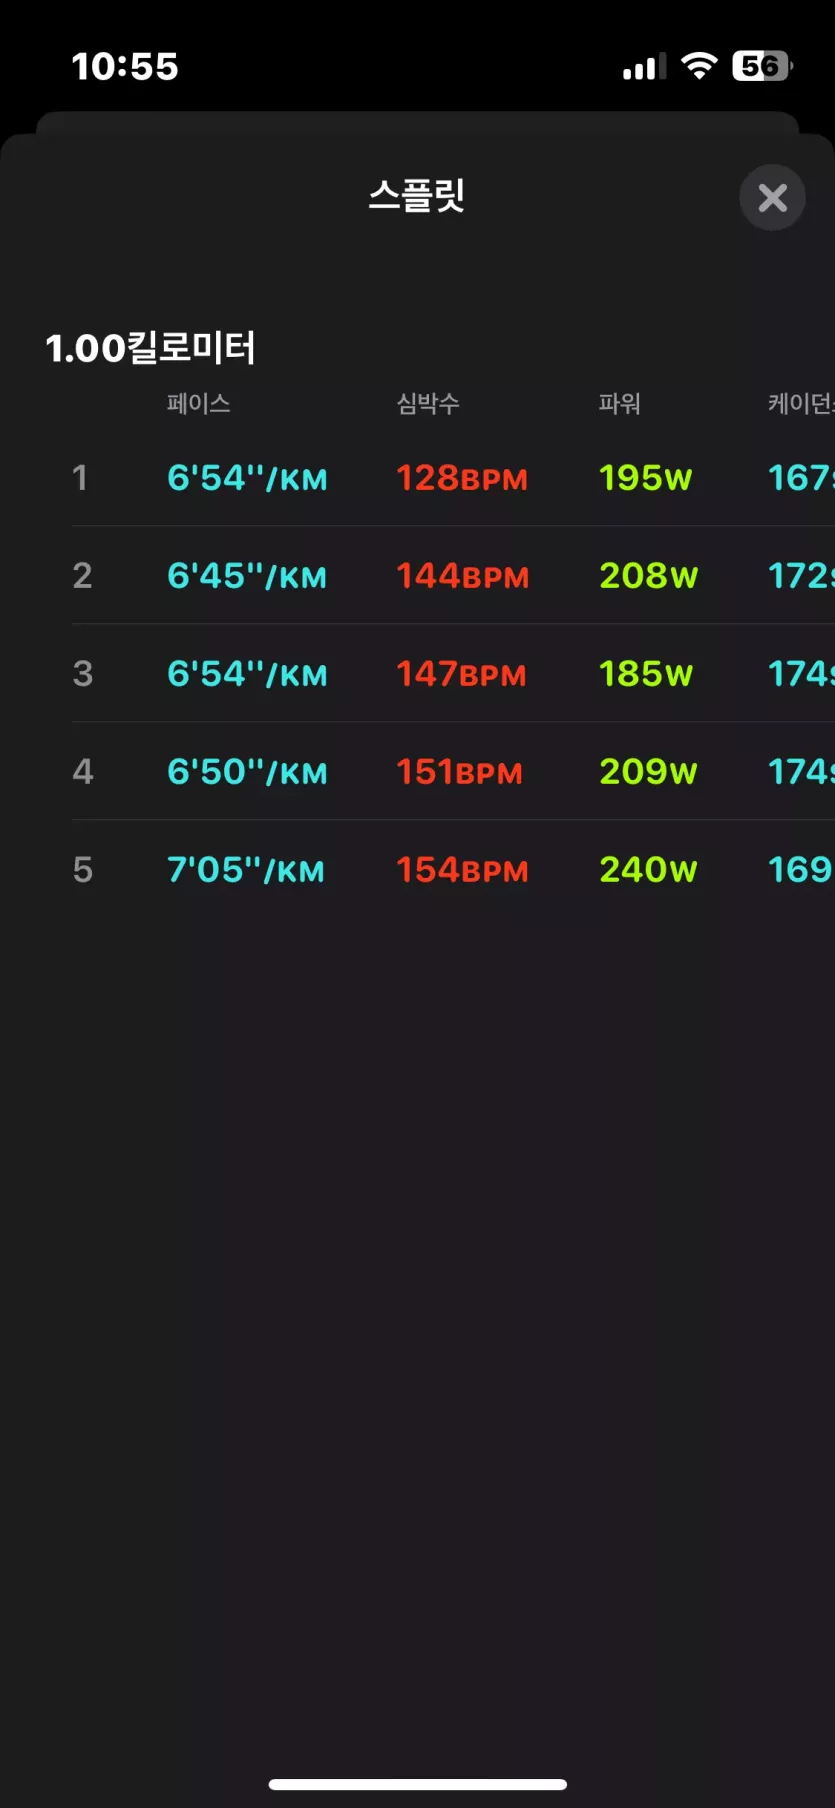Viewport: 835px width, 1808px height.
Task: Select the 파워 column header
Action: [619, 404]
